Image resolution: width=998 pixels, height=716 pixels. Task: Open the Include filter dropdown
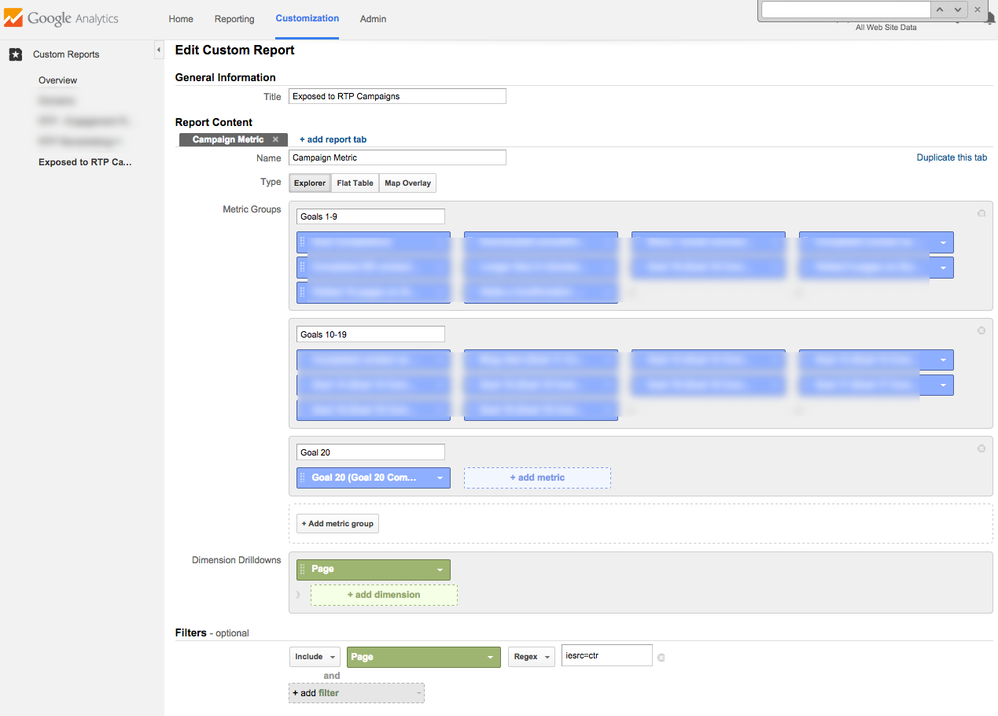click(315, 657)
